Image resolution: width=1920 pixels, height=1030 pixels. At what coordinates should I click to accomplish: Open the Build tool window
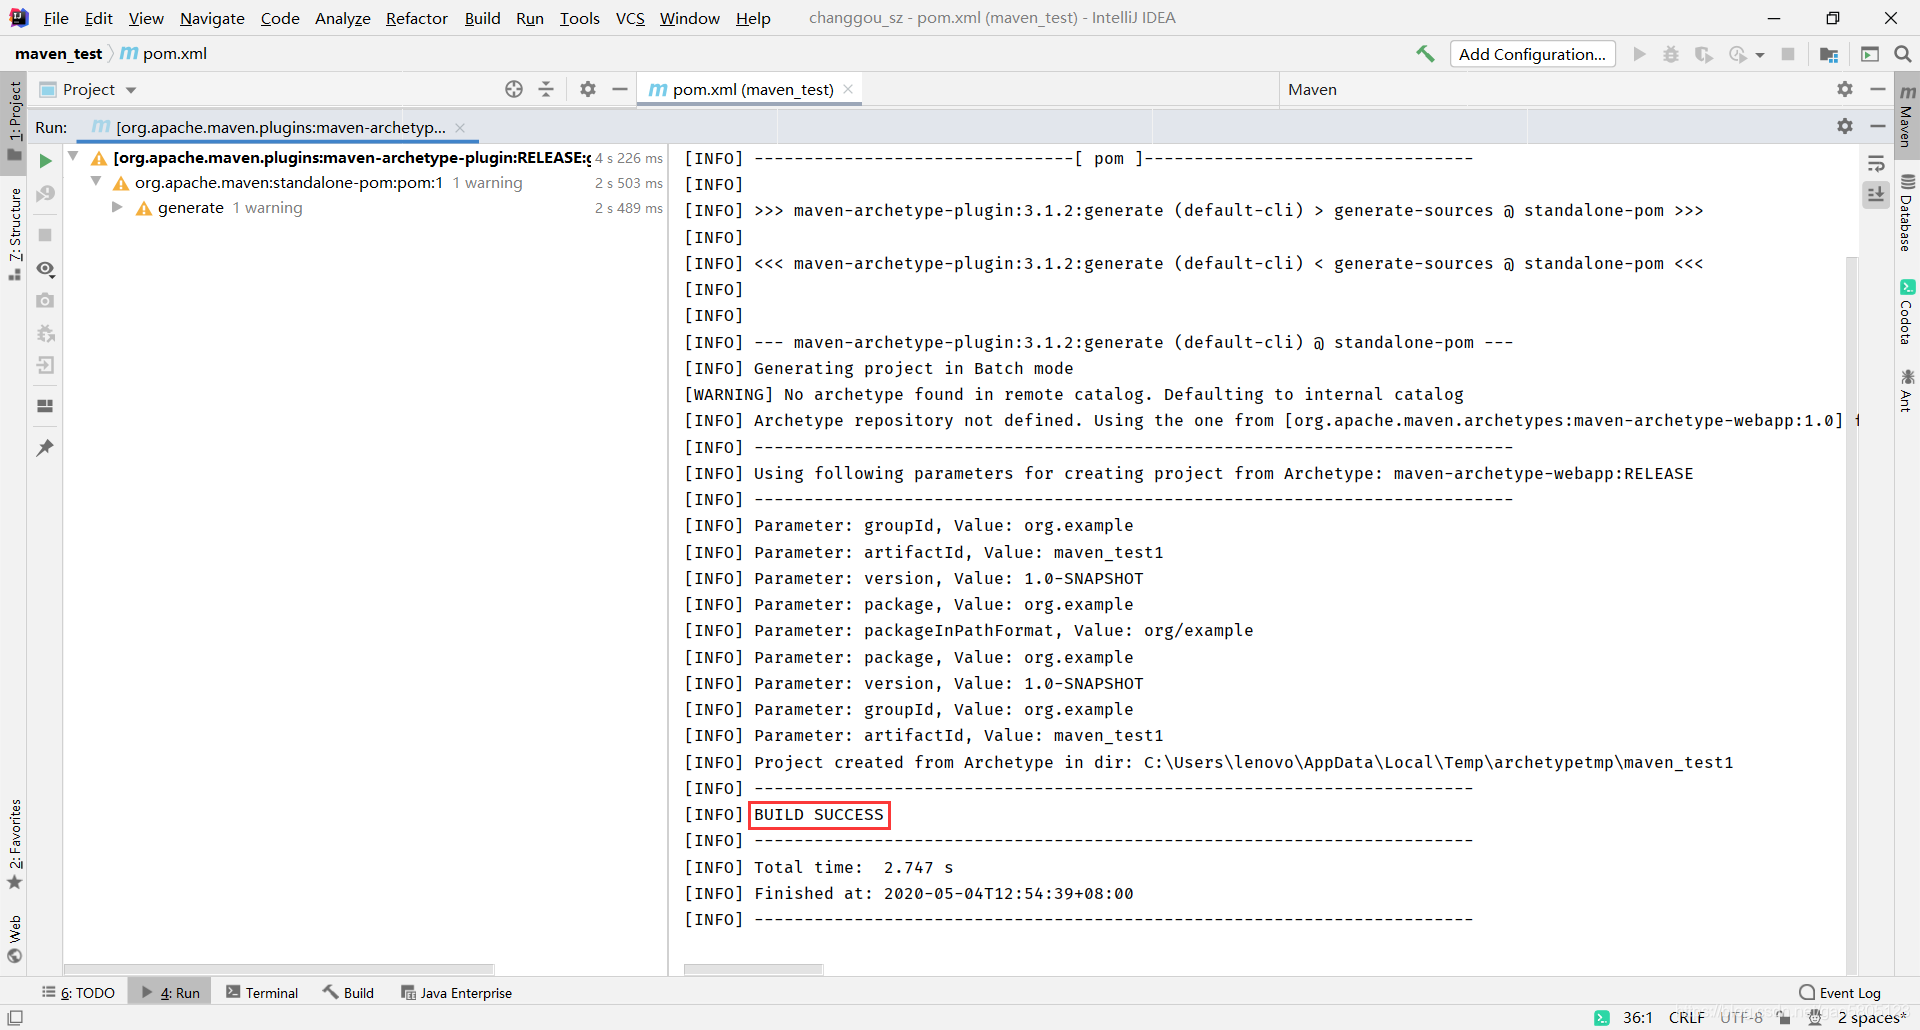click(x=348, y=992)
